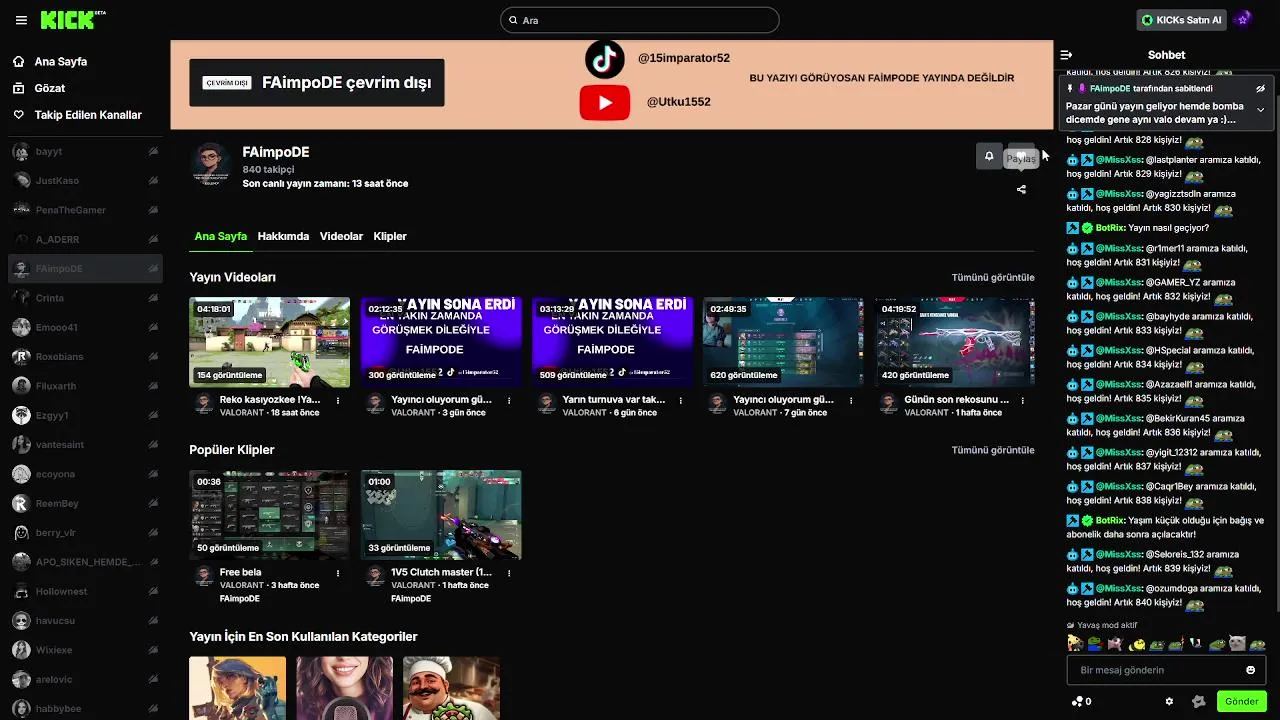The width and height of the screenshot is (1280, 720).
Task: Open the chat settings gear icon
Action: 1169,701
